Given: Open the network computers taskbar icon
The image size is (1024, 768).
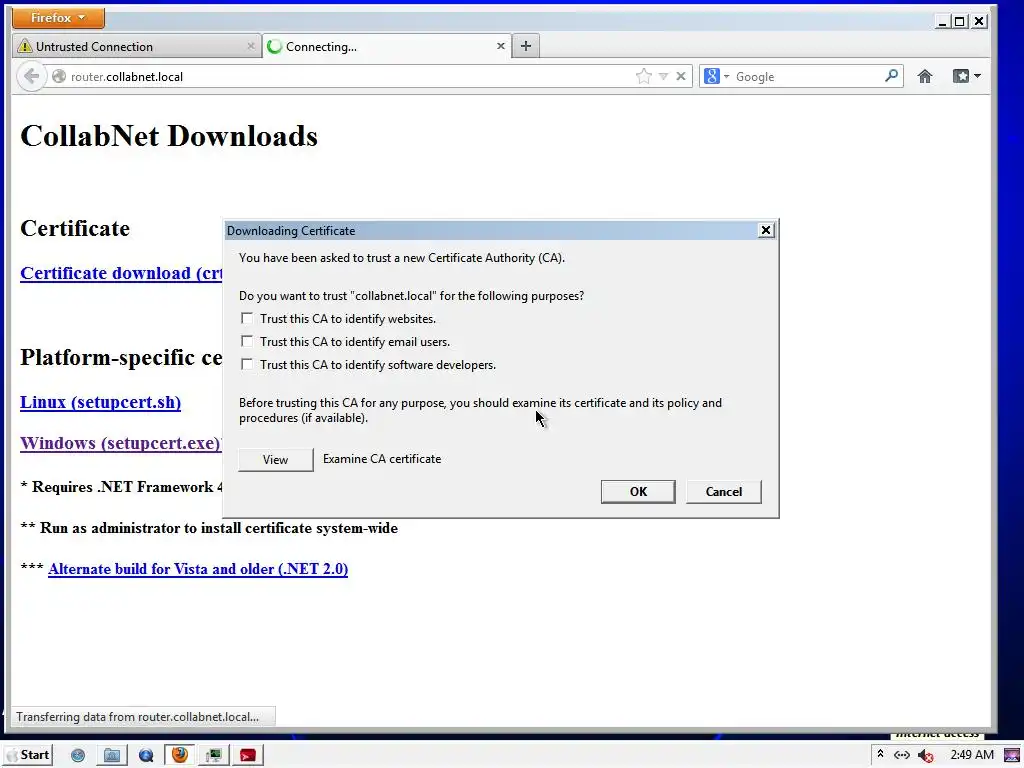Looking at the screenshot, I should (x=214, y=756).
